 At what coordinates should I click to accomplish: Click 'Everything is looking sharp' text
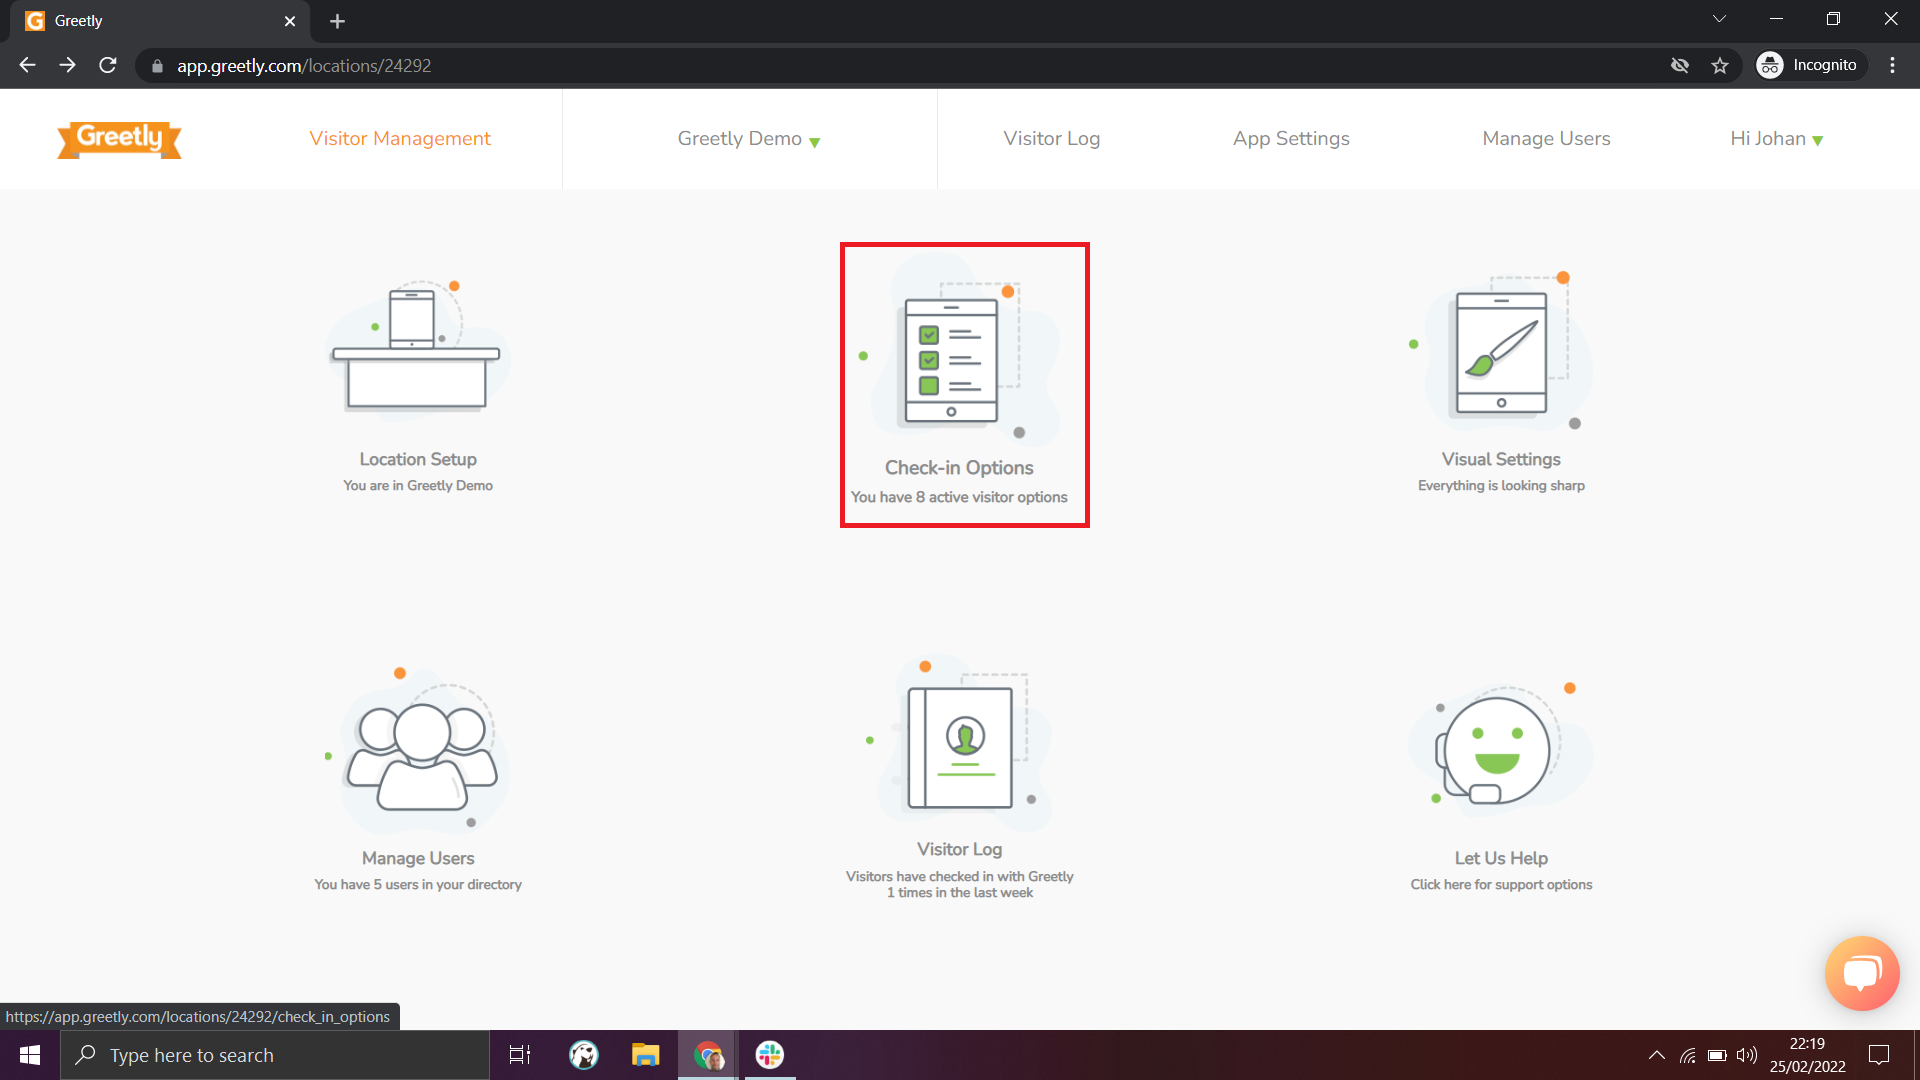tap(1501, 485)
